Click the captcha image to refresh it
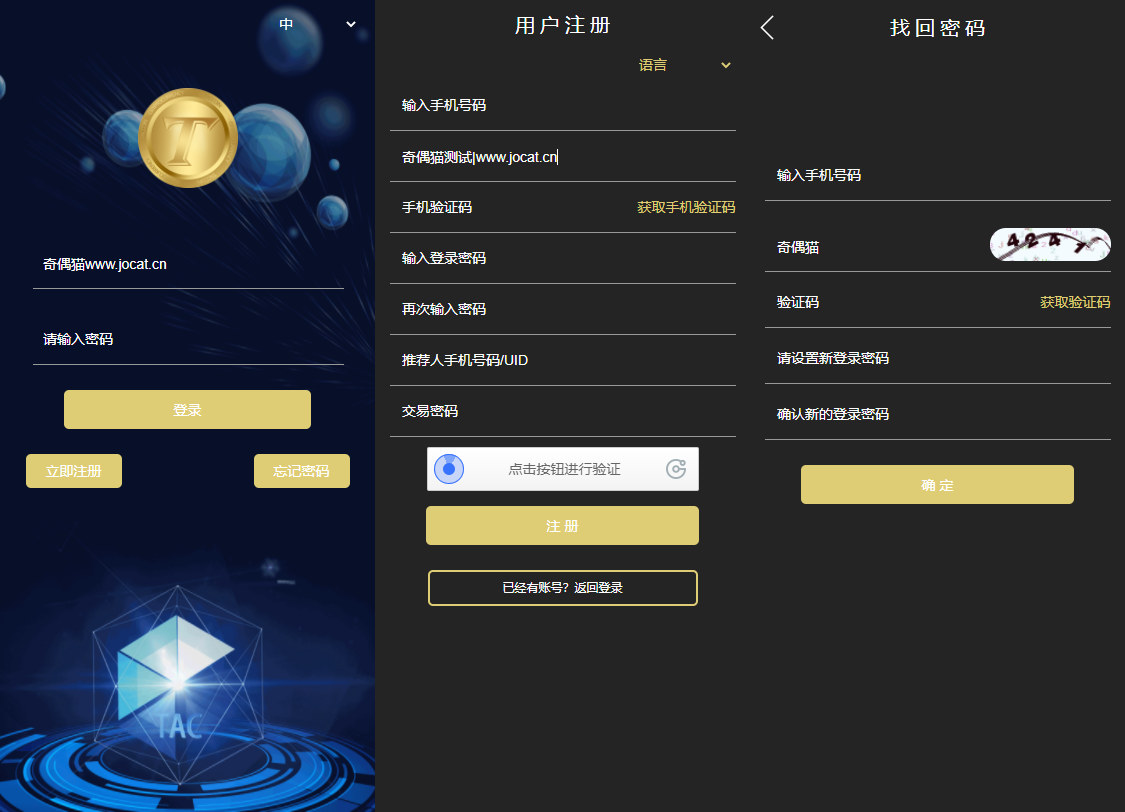Screen dimensions: 1125x812 click(1050, 245)
